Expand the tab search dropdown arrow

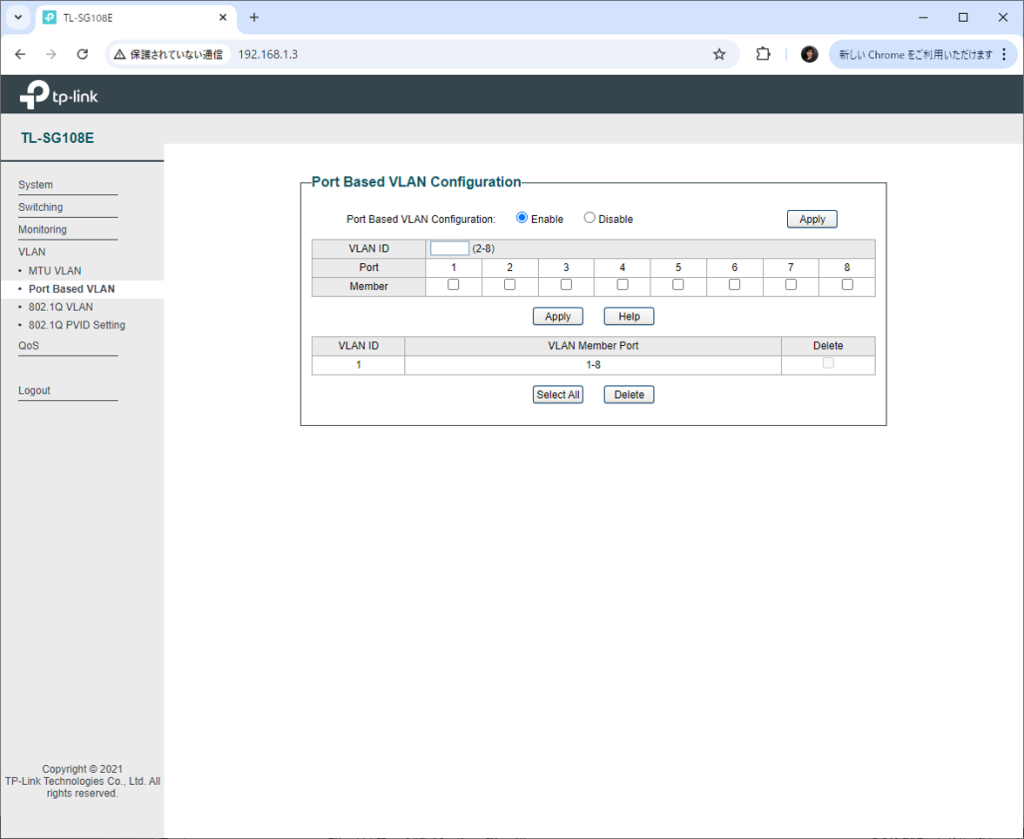[x=17, y=17]
